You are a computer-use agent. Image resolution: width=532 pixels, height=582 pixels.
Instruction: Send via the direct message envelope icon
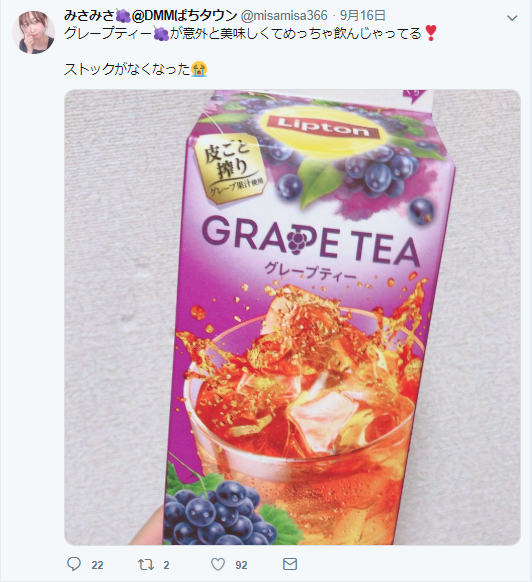click(x=290, y=564)
